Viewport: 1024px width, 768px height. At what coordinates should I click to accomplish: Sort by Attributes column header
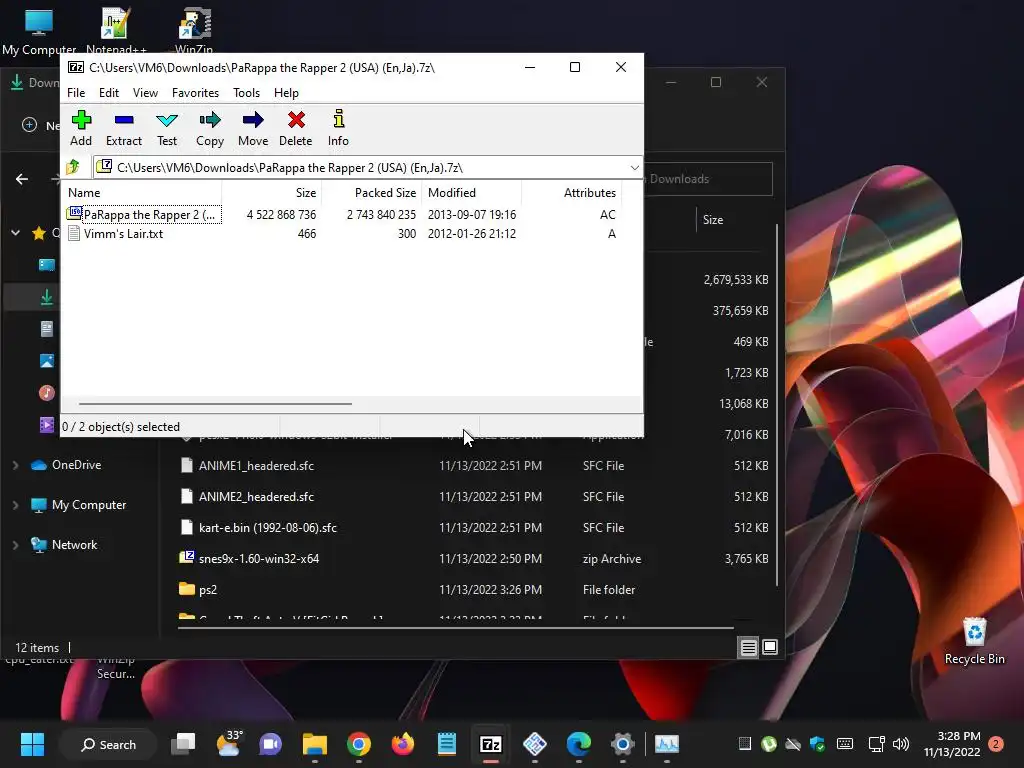click(x=571, y=193)
